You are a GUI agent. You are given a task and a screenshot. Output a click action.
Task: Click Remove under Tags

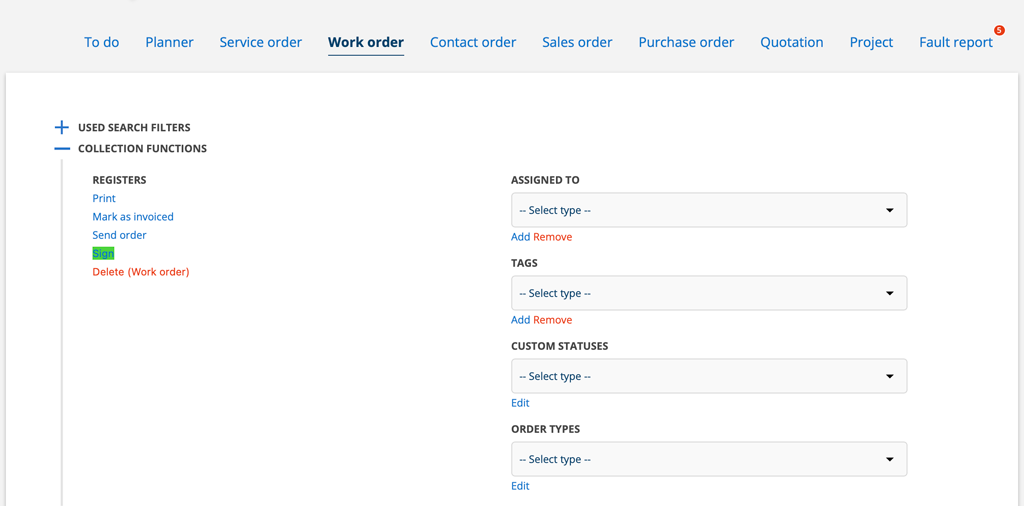pos(553,320)
